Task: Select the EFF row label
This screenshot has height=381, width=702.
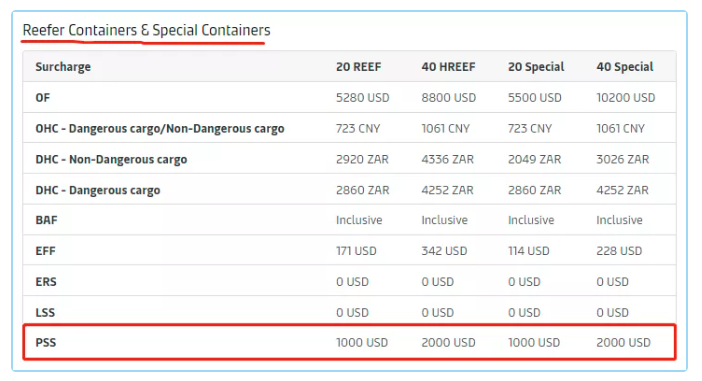Action: click(45, 251)
